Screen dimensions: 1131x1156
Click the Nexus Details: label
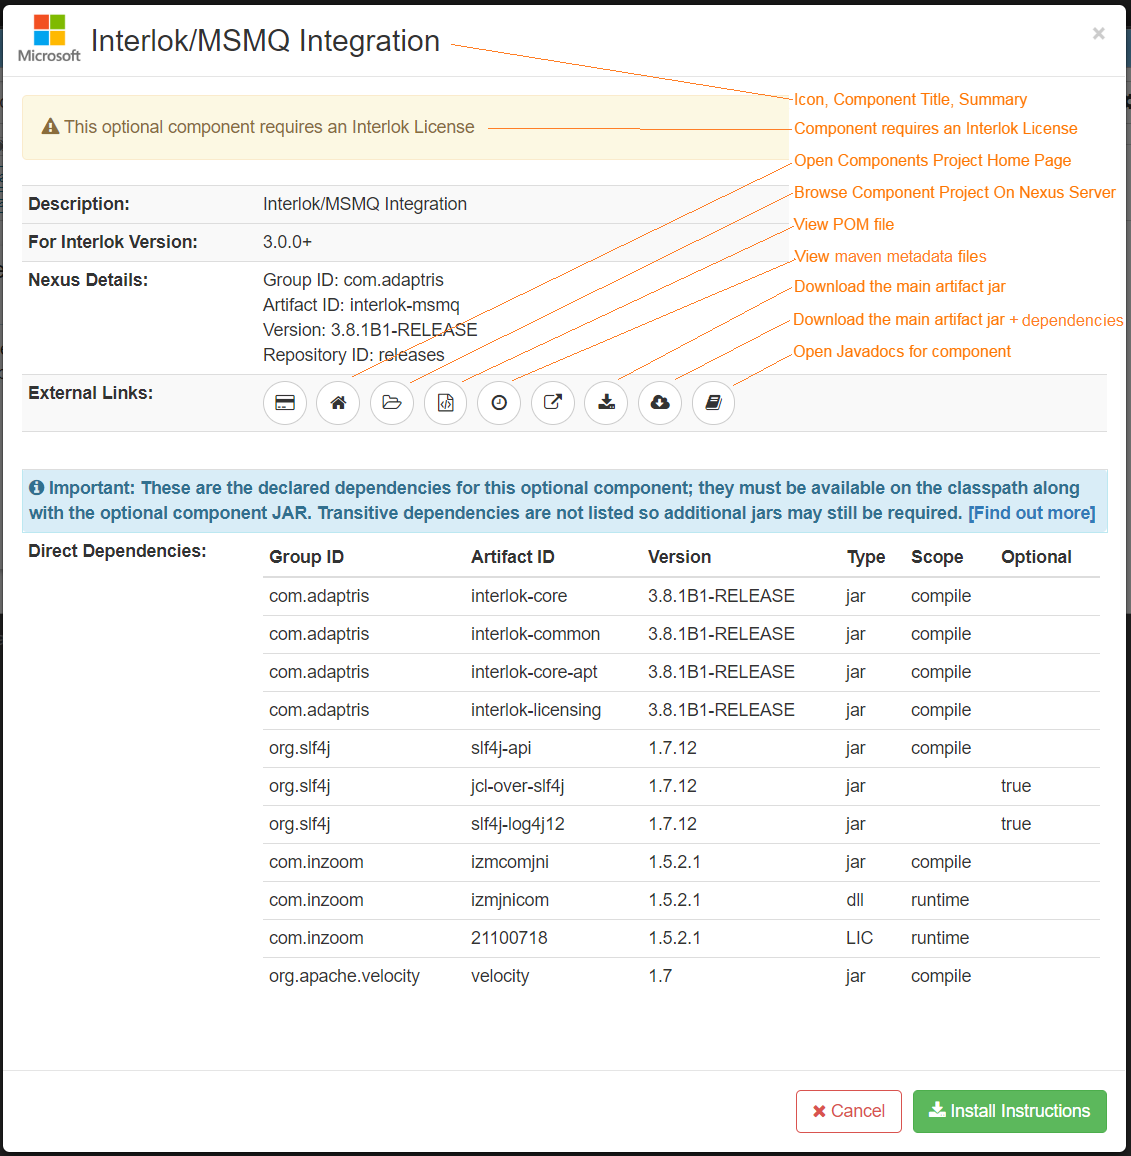pos(88,280)
